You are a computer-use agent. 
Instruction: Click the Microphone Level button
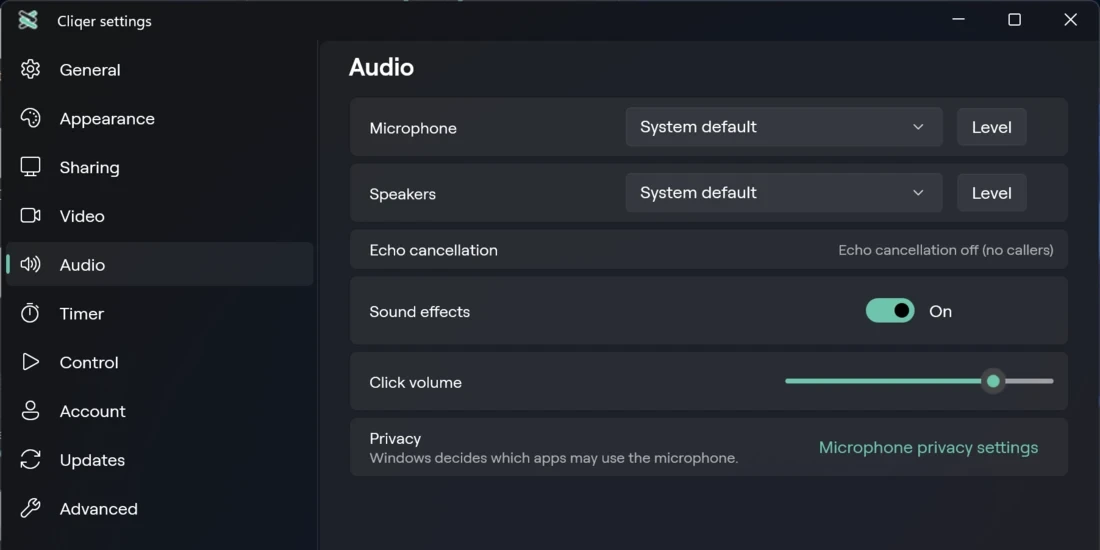[991, 127]
